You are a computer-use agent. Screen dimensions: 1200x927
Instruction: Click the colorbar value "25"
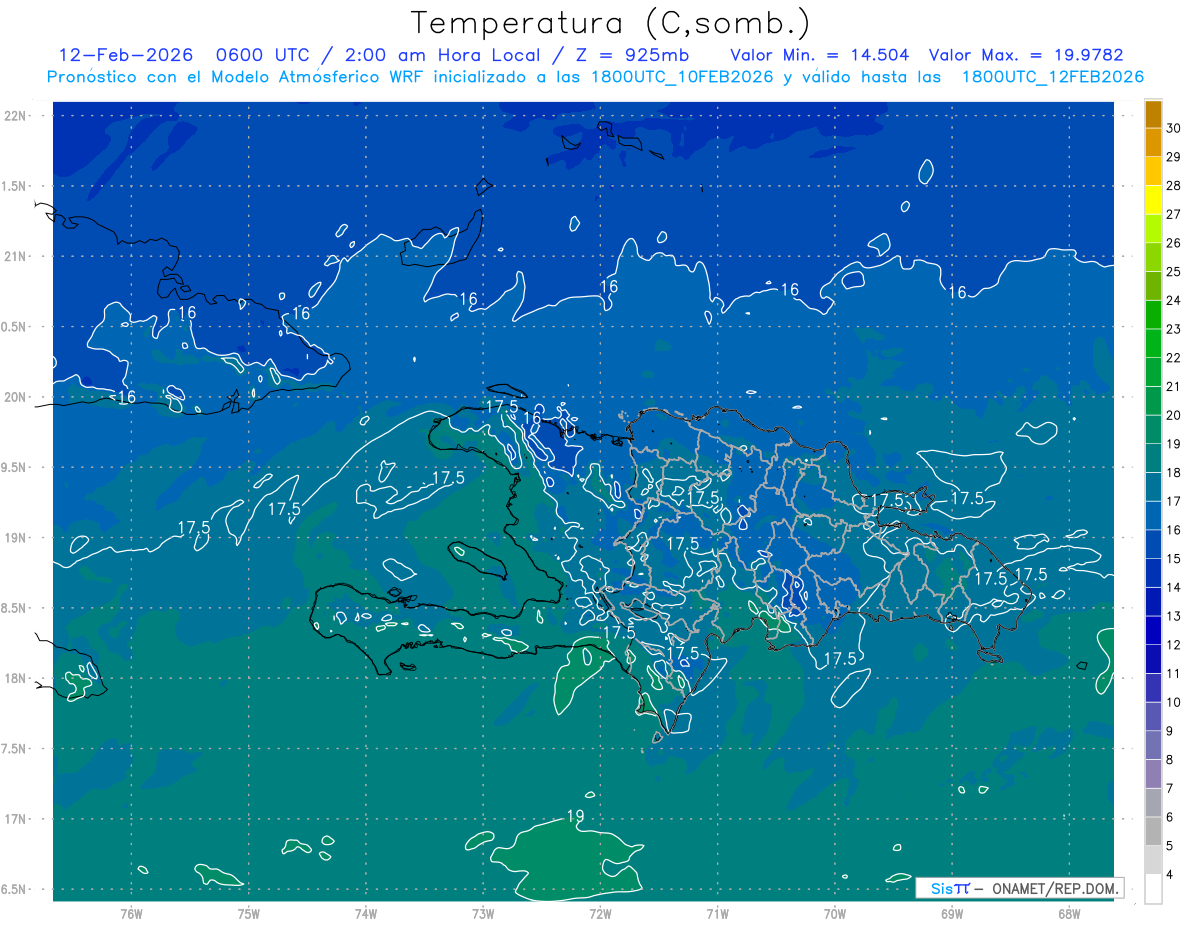coord(1174,272)
